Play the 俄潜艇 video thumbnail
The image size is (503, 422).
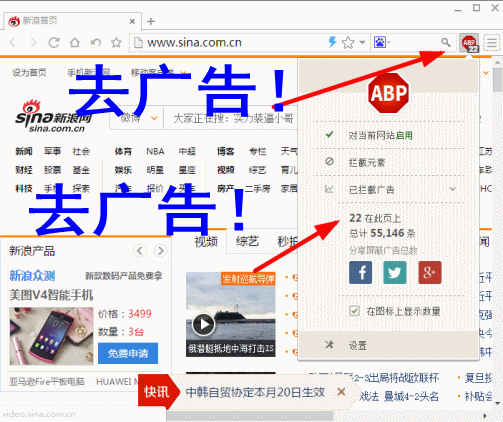point(203,324)
